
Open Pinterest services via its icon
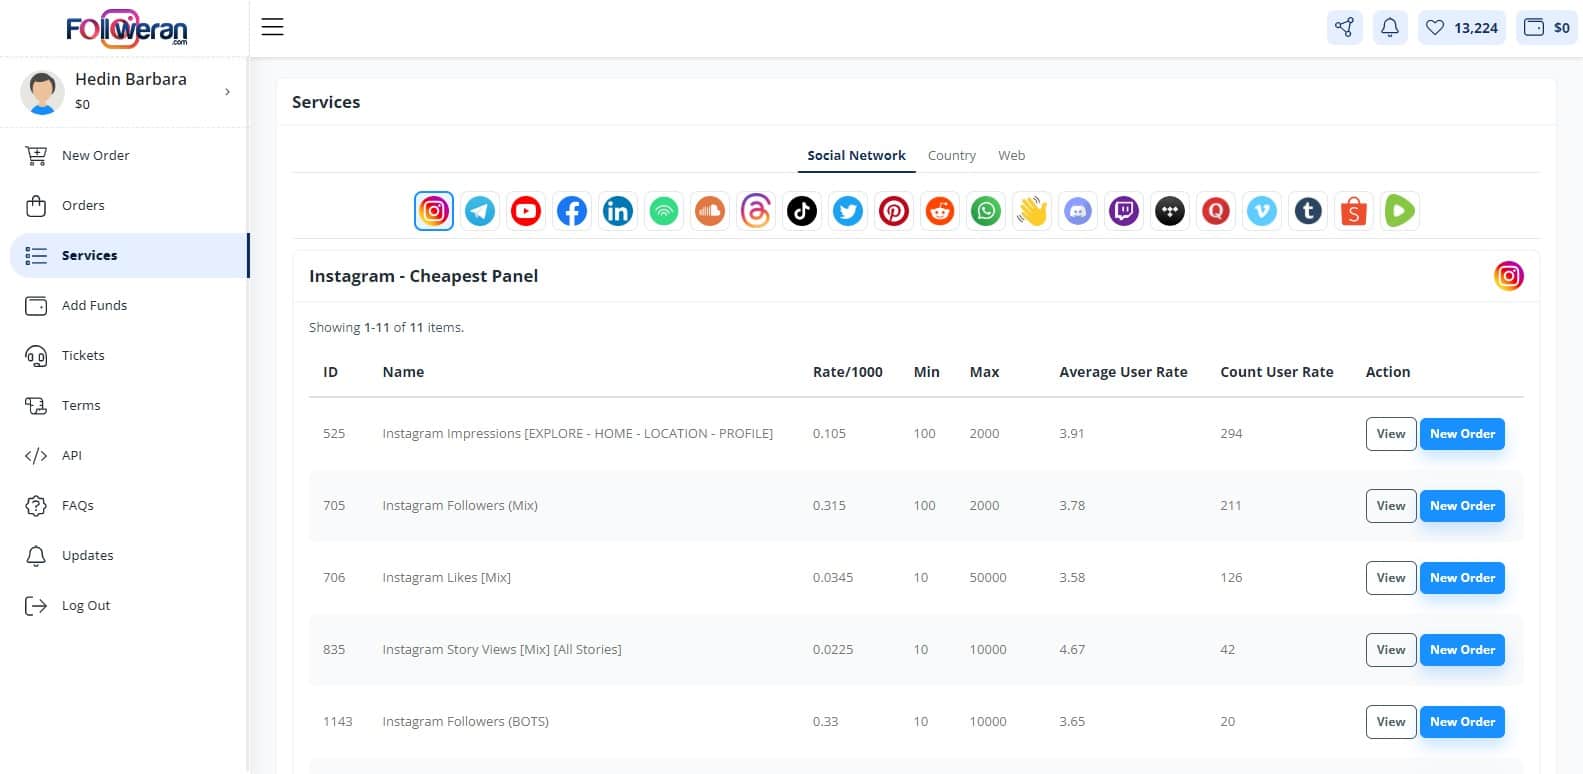(894, 211)
